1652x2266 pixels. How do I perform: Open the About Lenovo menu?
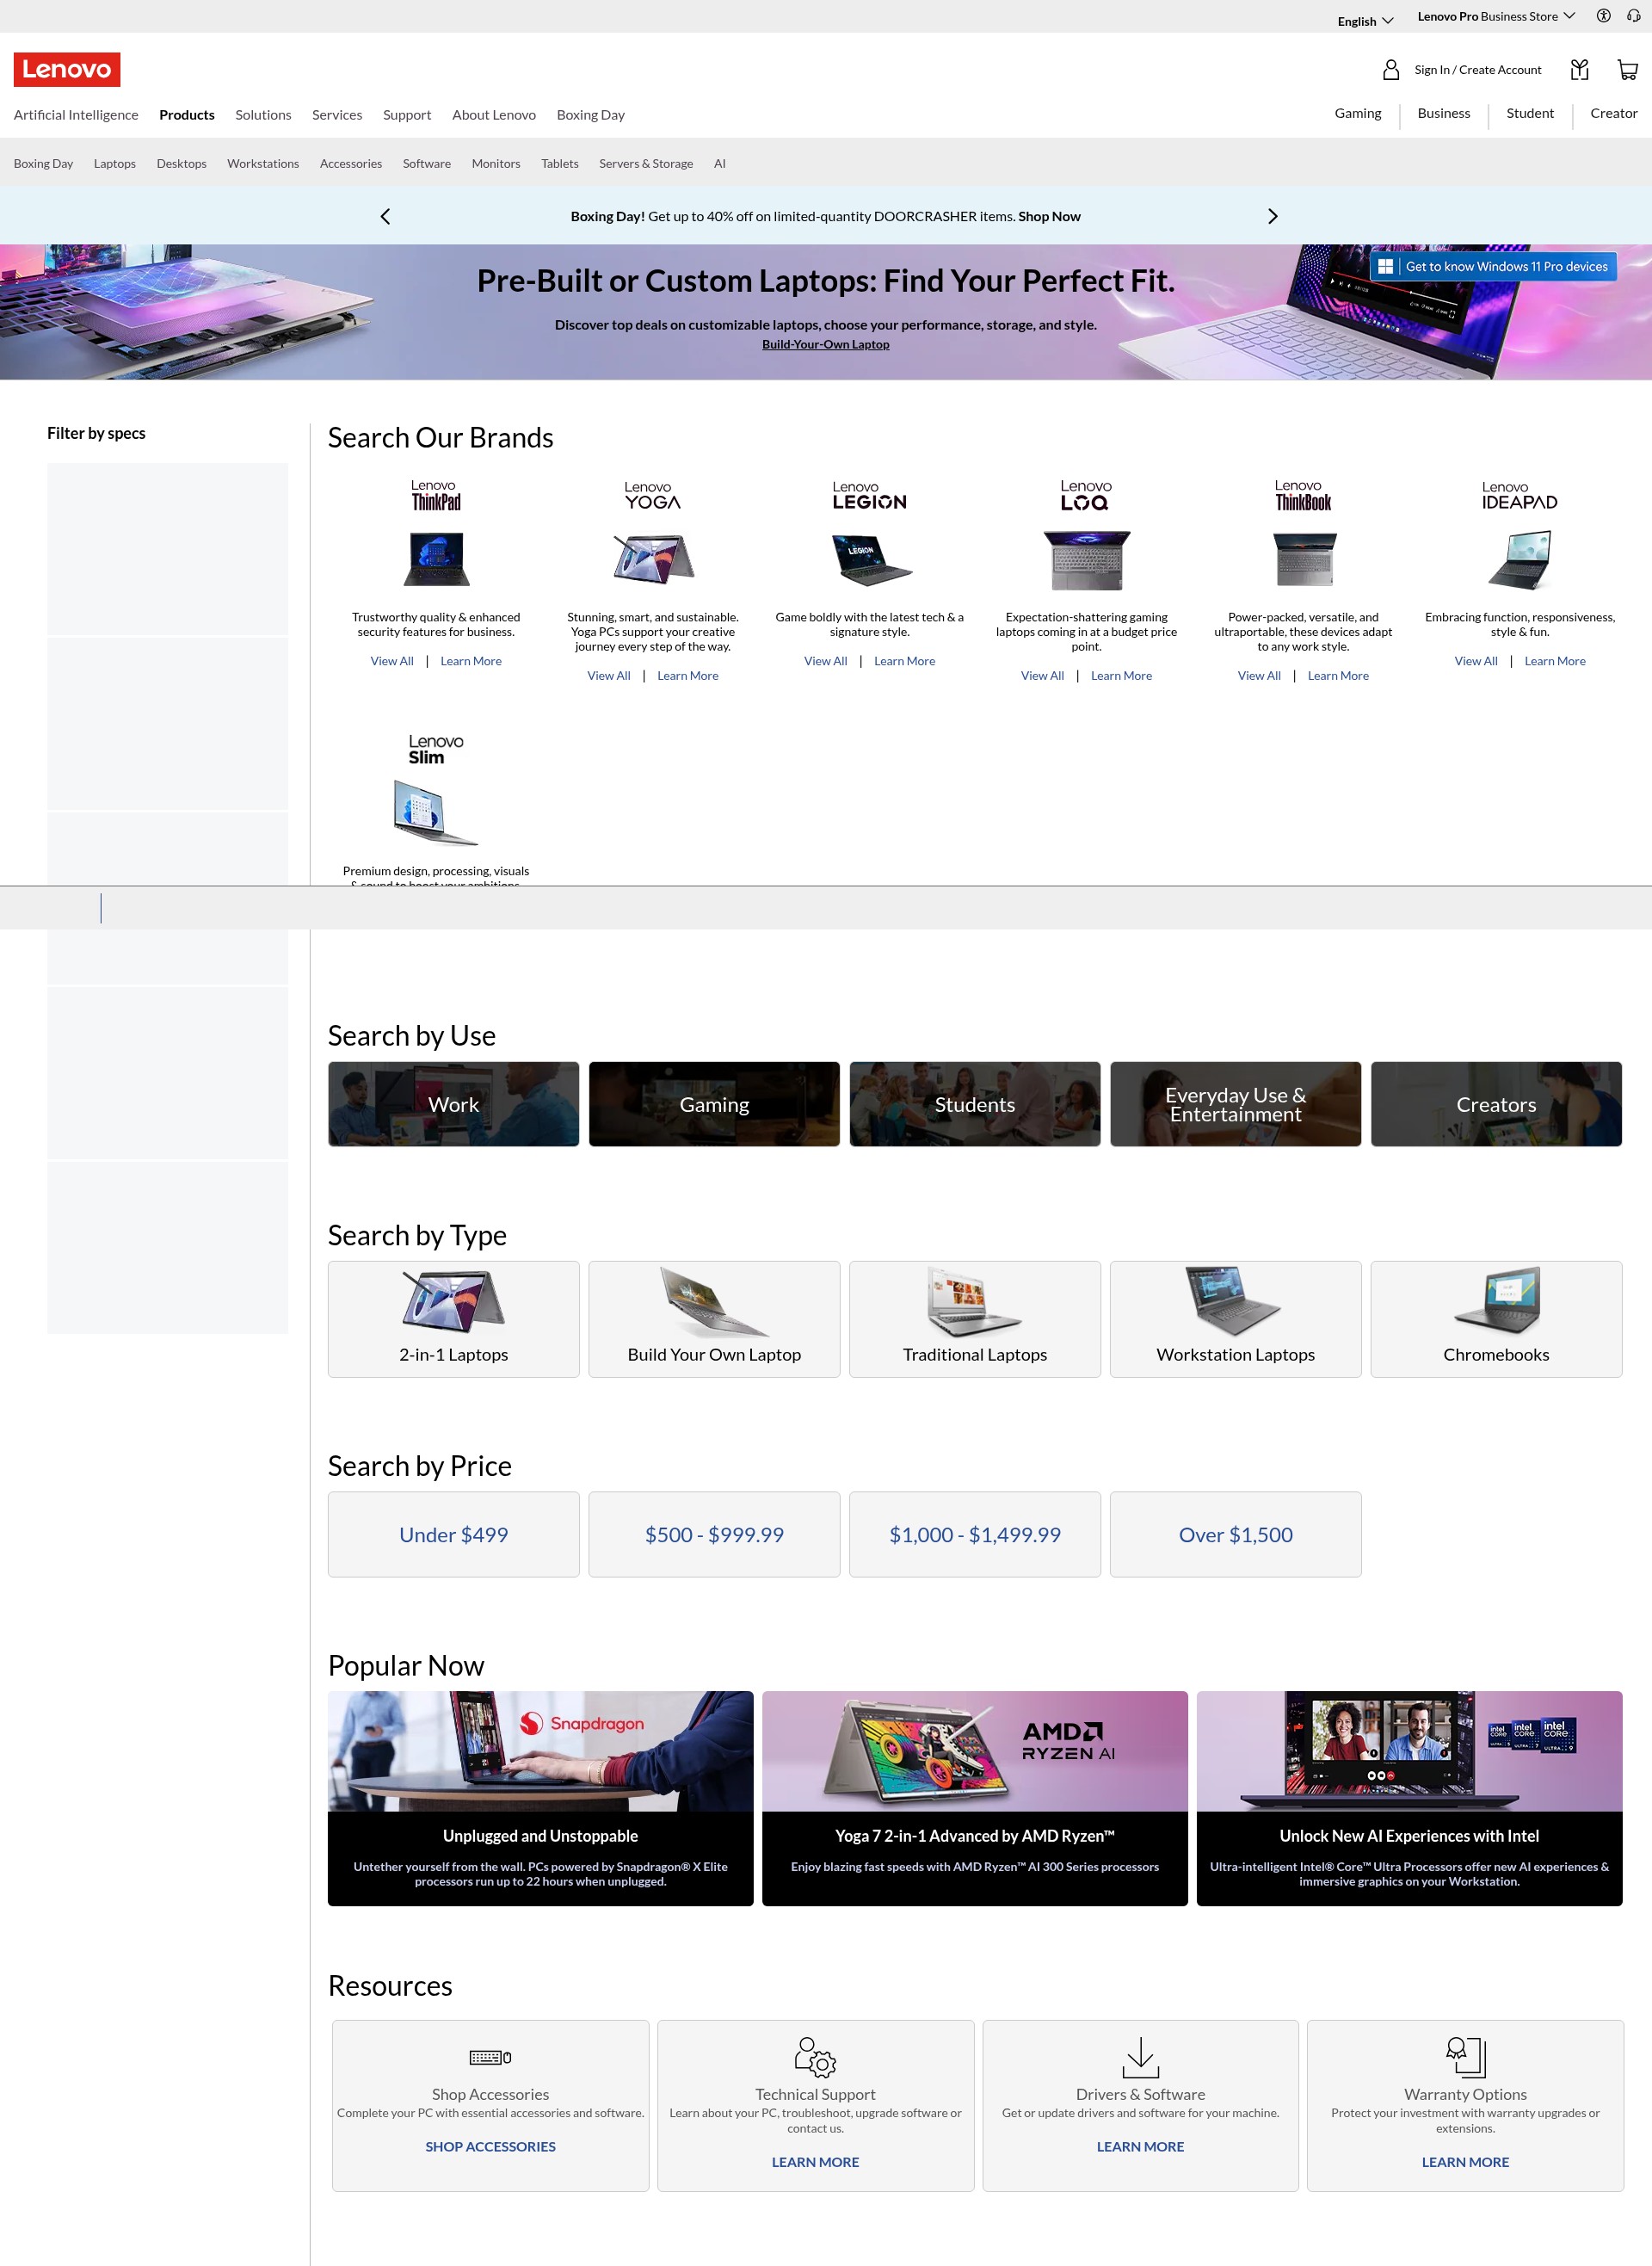(x=494, y=115)
